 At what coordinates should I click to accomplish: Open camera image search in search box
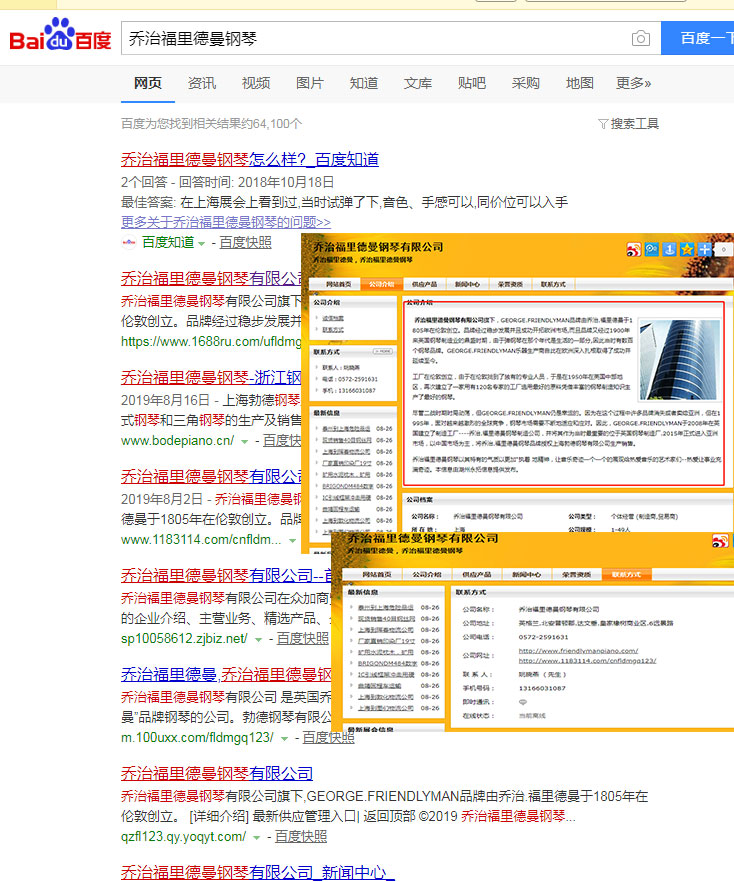[x=640, y=39]
